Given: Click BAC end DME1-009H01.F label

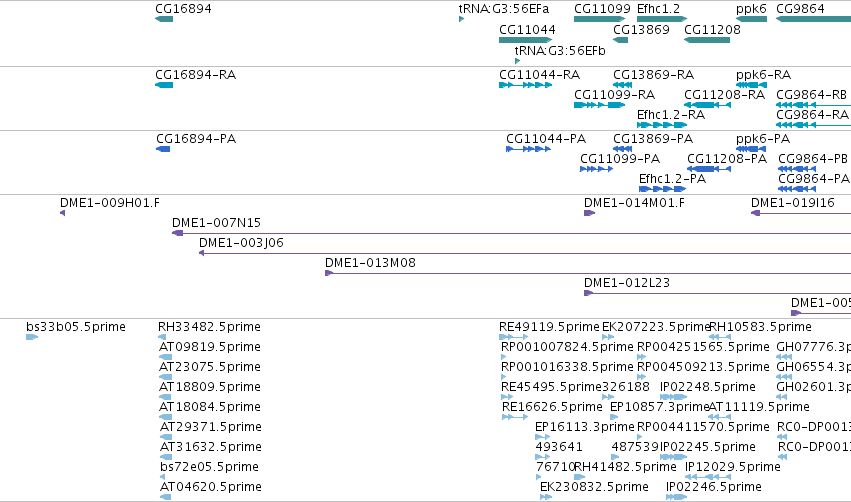Looking at the screenshot, I should (x=110, y=202).
